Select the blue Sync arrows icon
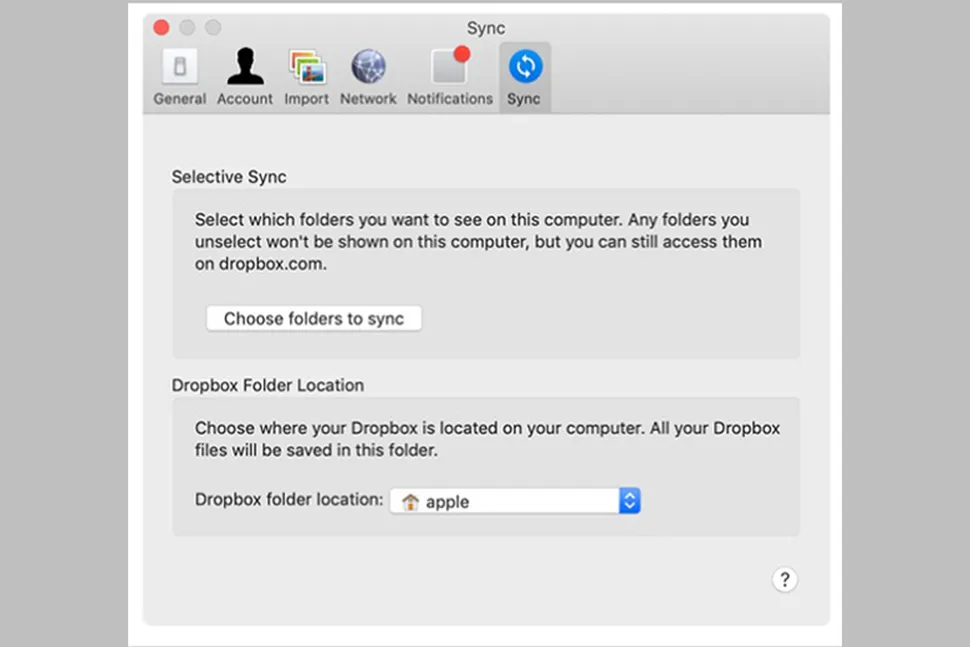Image resolution: width=970 pixels, height=647 pixels. [x=524, y=67]
